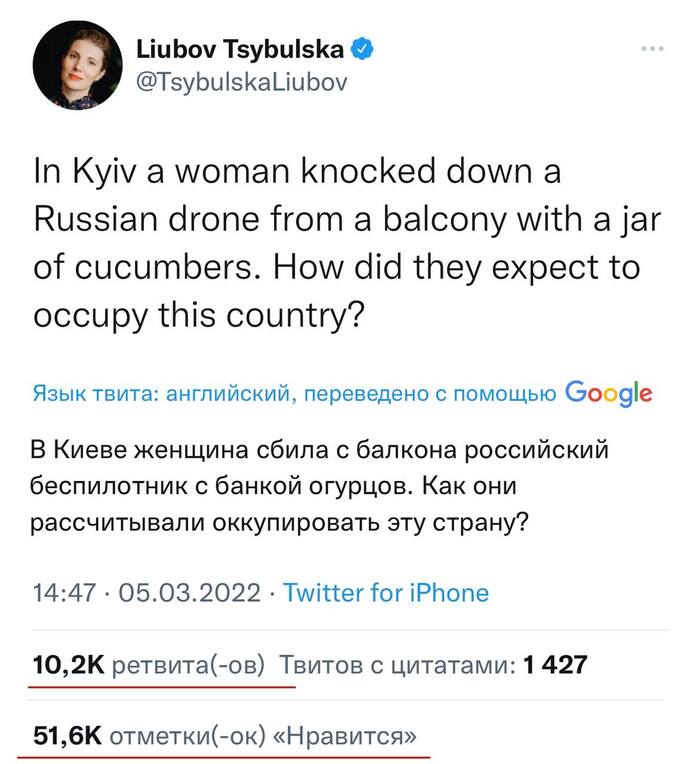Open Liubov Tsybulska's profile photo
The height and width of the screenshot is (764, 700).
coord(70,67)
